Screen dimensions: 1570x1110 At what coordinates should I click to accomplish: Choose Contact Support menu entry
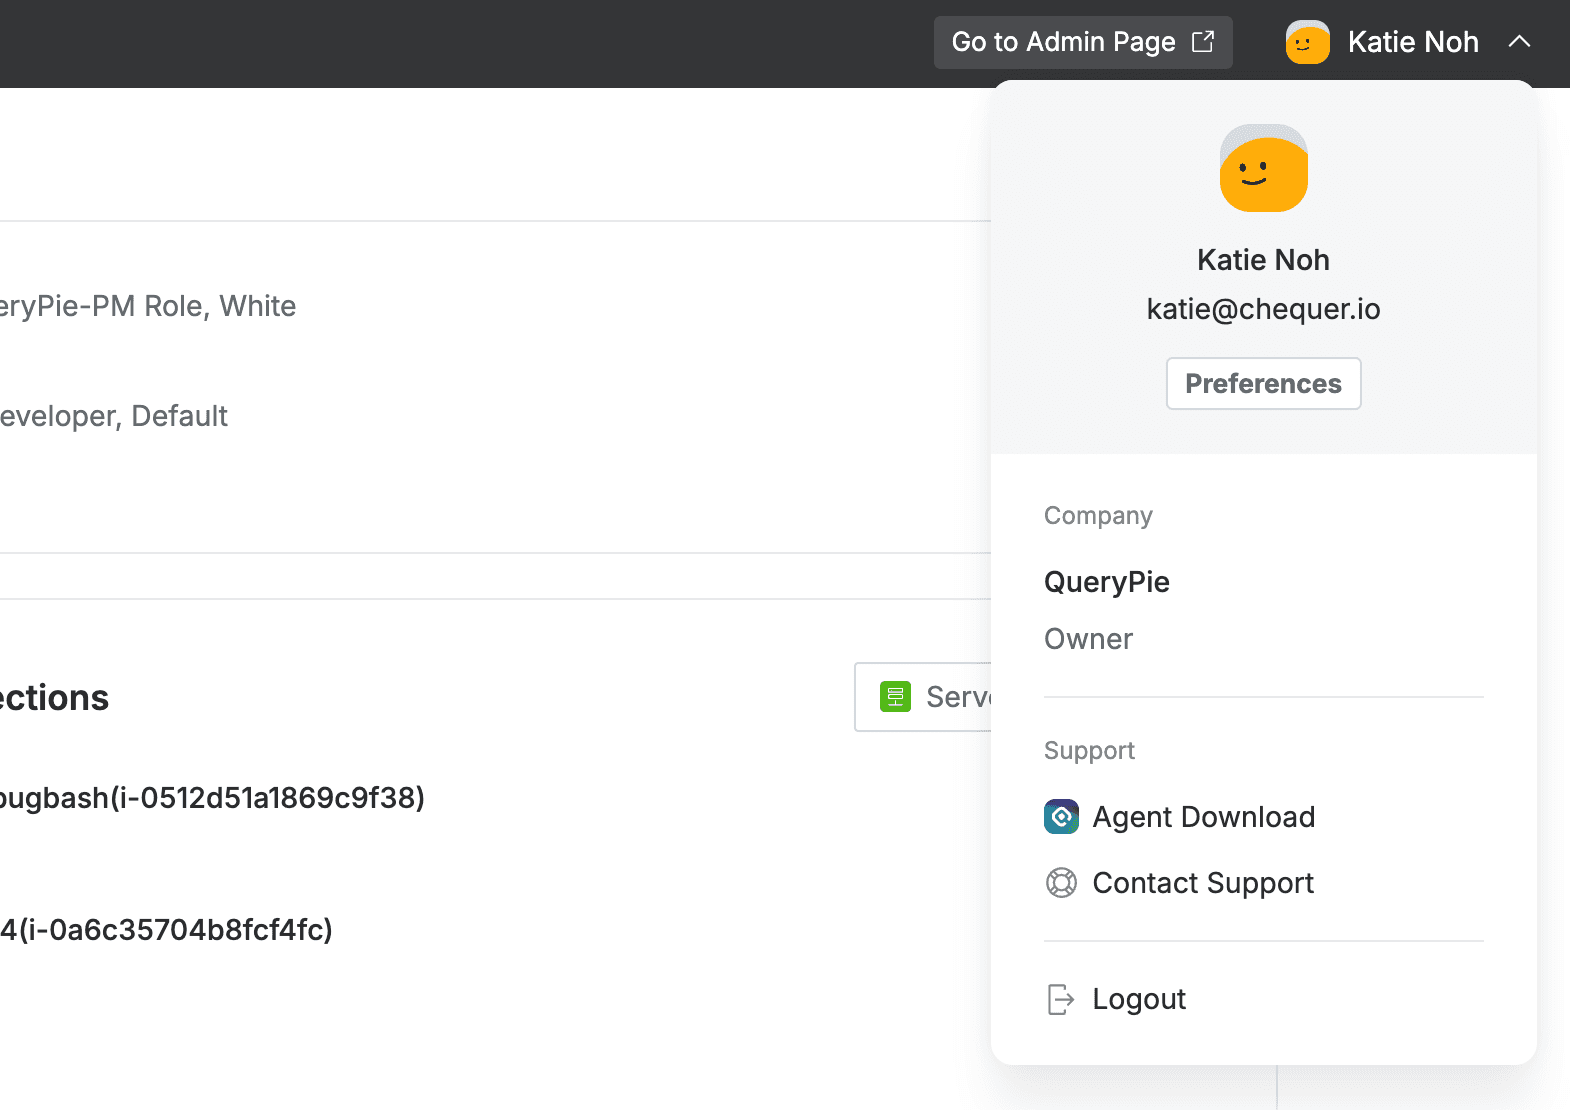1203,883
